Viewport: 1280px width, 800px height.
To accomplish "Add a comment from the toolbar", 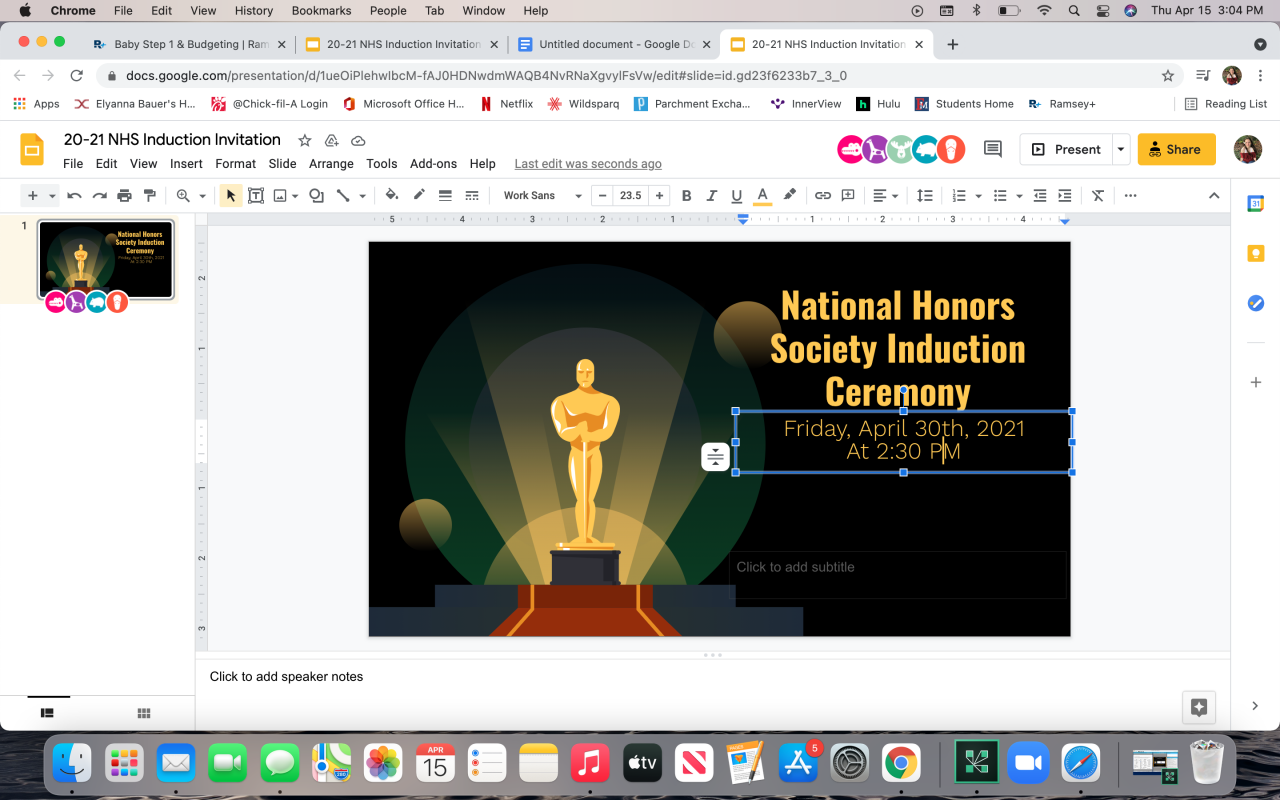I will pos(848,196).
